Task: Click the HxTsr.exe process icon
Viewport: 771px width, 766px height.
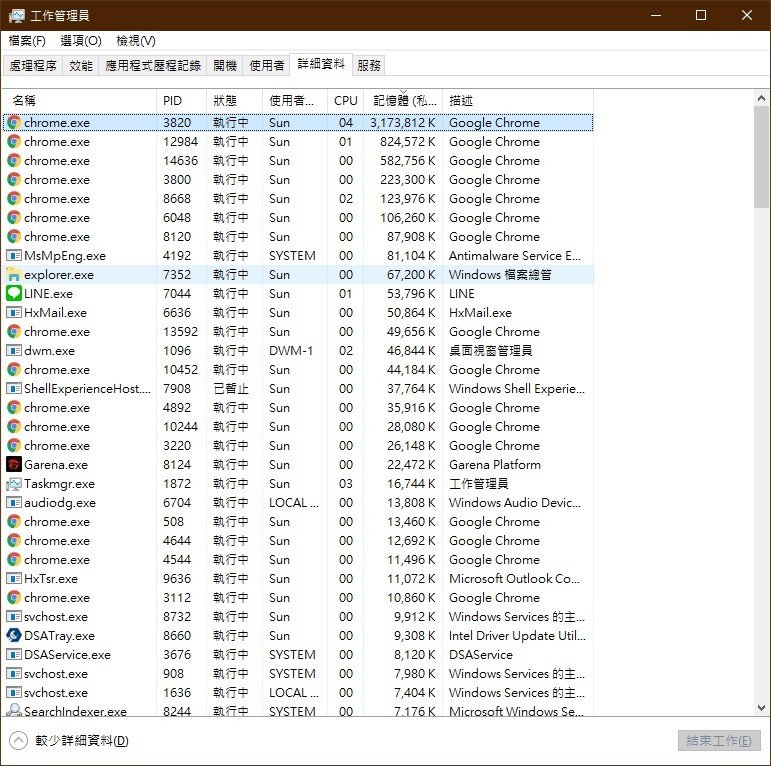Action: [x=14, y=579]
